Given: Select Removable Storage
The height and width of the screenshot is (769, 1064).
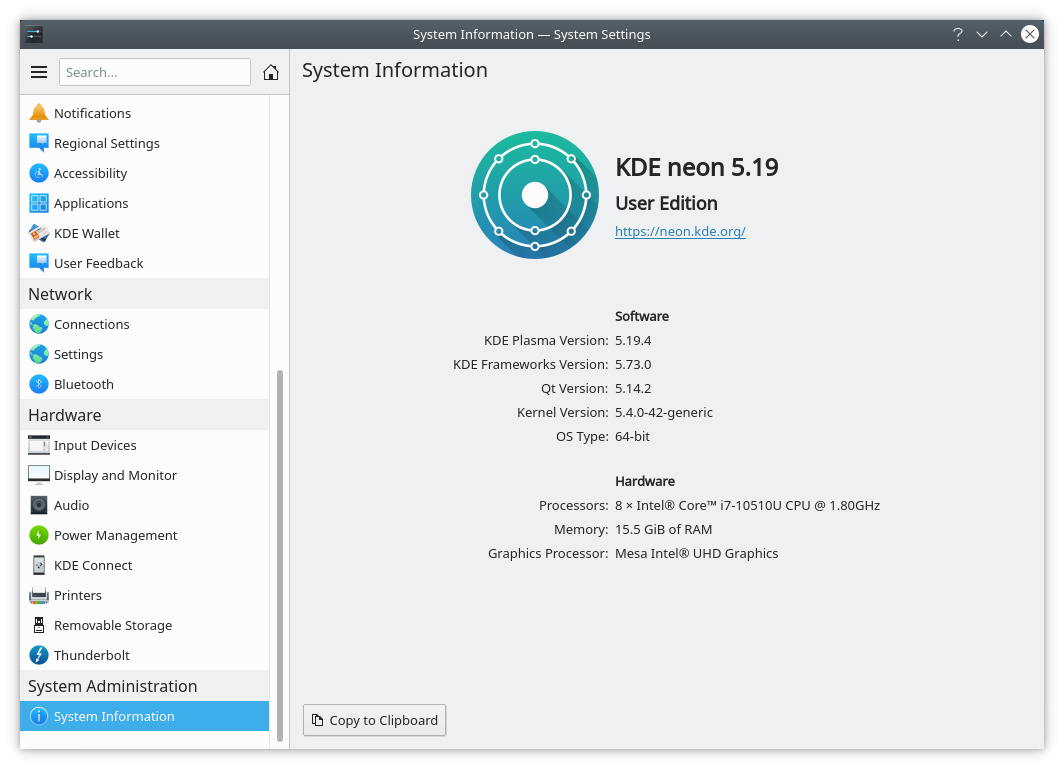Looking at the screenshot, I should 145,625.
